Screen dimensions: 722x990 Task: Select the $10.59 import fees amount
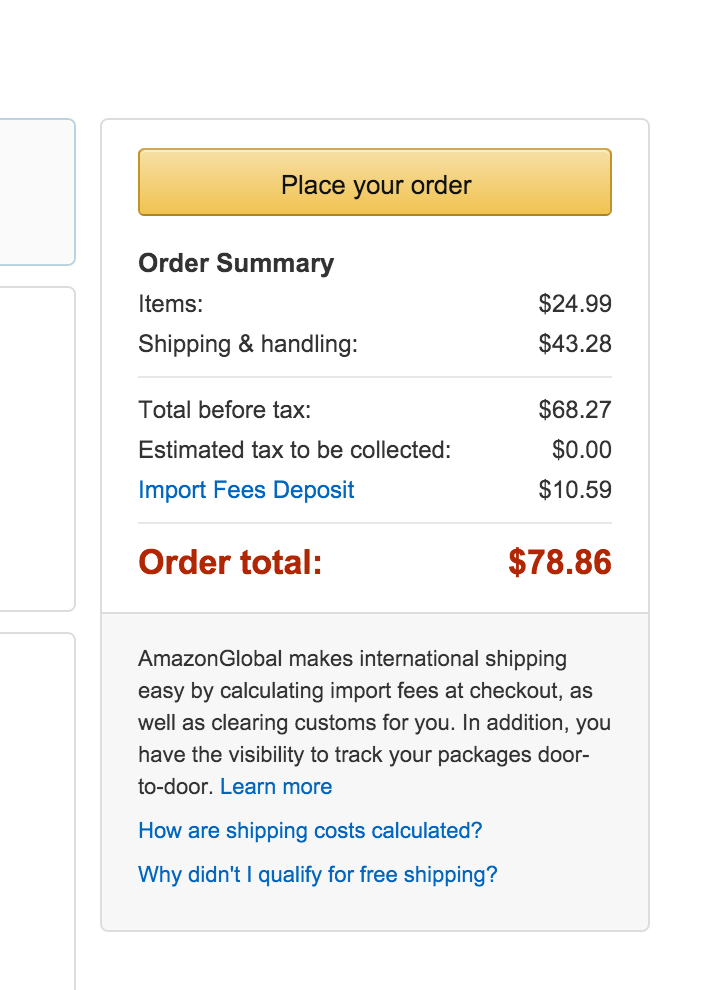[575, 490]
